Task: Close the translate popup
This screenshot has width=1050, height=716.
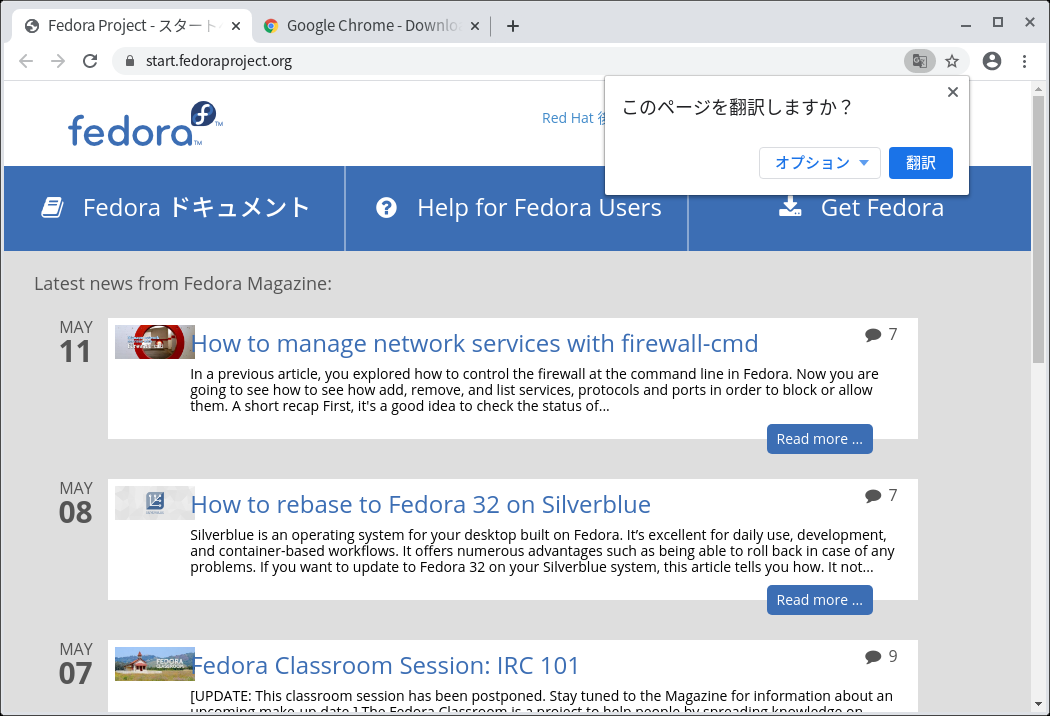Action: 953,92
